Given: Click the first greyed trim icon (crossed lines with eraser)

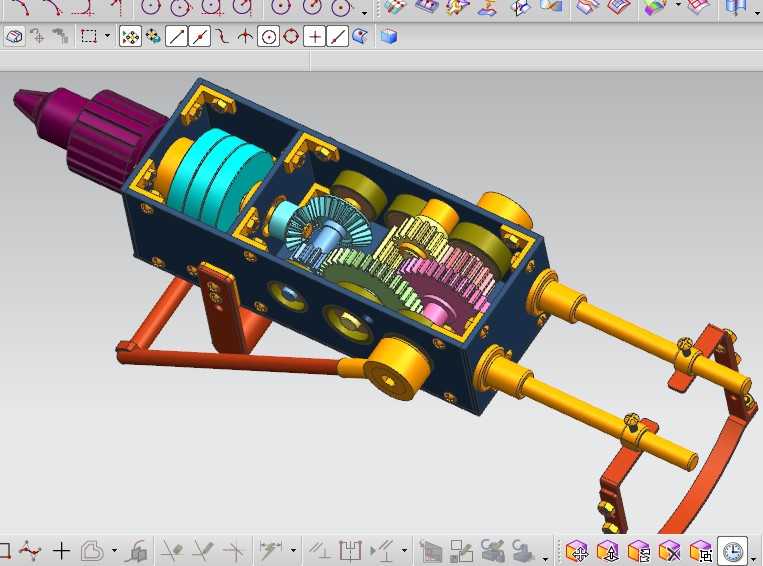Looking at the screenshot, I should pyautogui.click(x=172, y=551).
